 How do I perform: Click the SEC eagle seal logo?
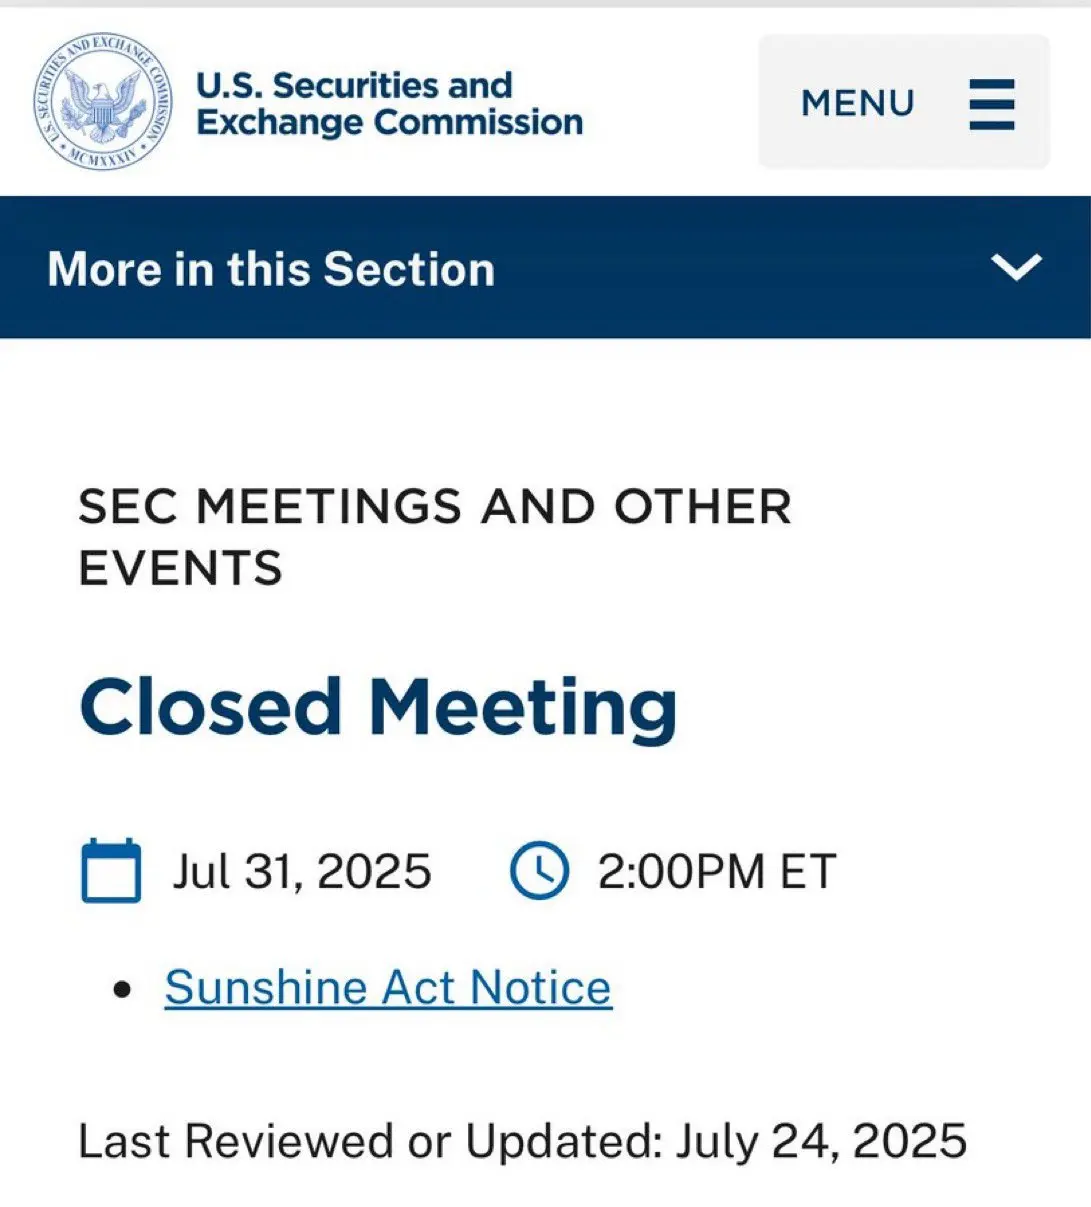(104, 102)
